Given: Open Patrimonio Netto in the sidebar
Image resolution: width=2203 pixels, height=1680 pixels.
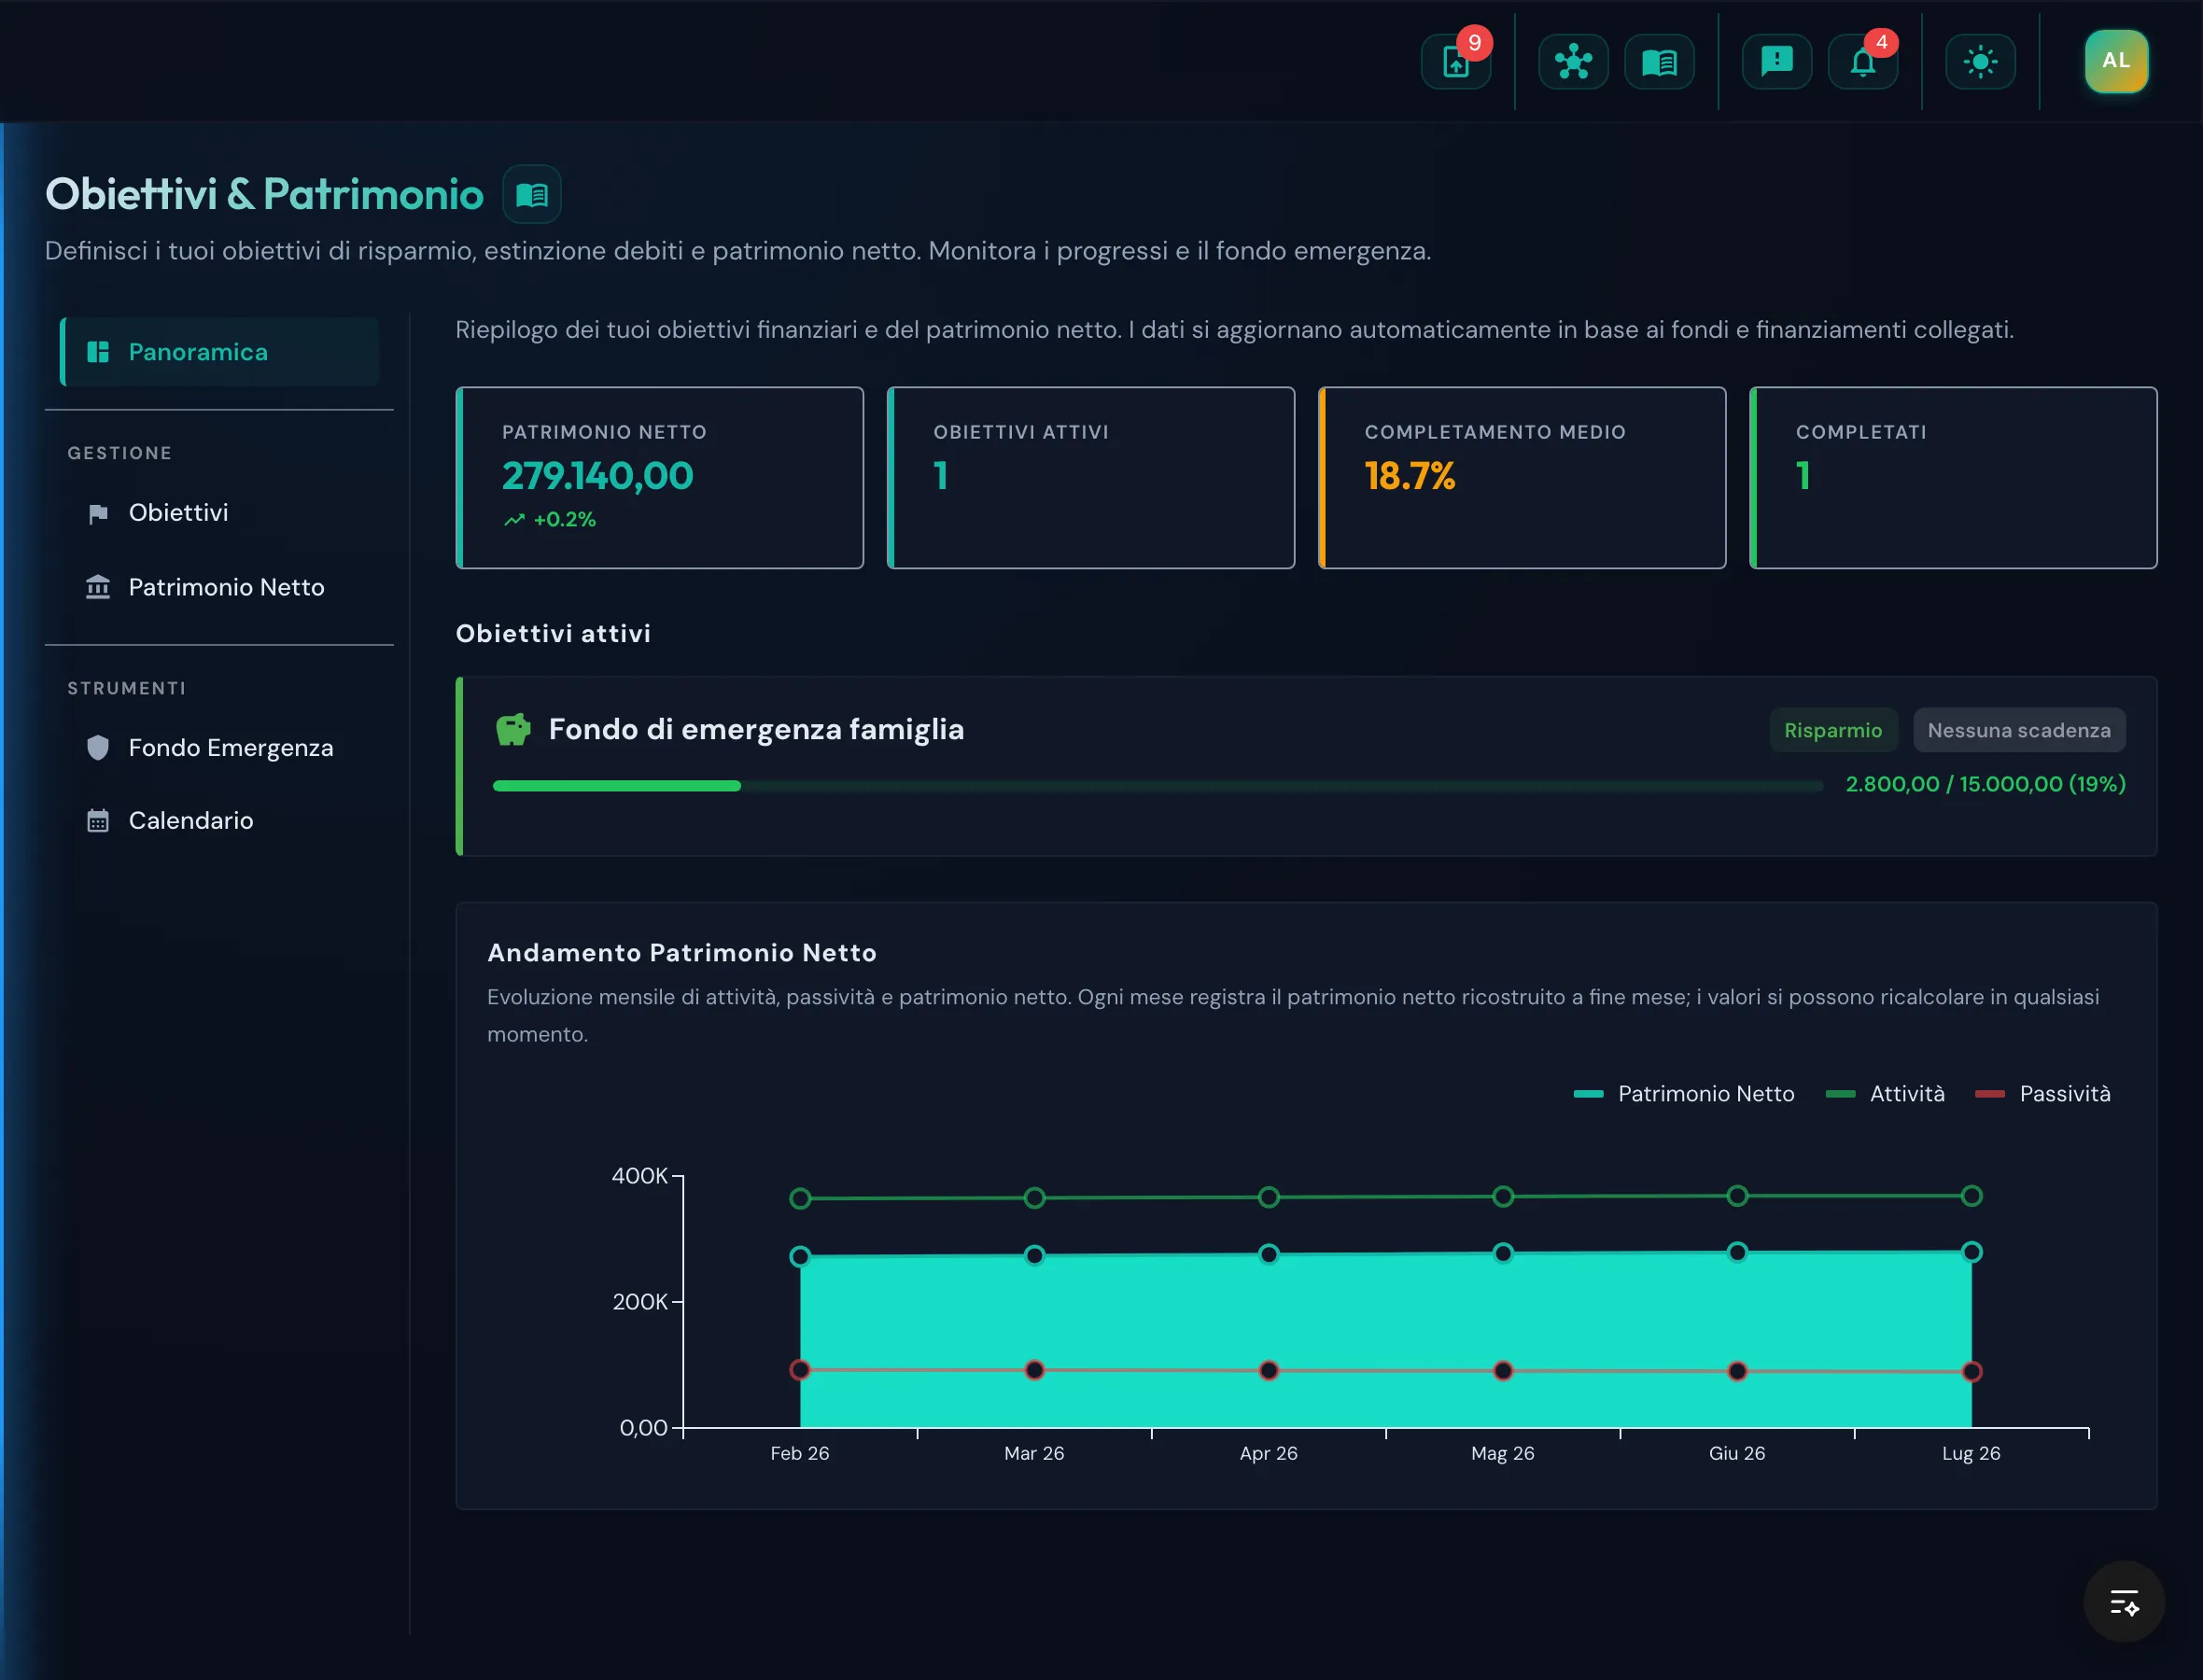Looking at the screenshot, I should 220,587.
